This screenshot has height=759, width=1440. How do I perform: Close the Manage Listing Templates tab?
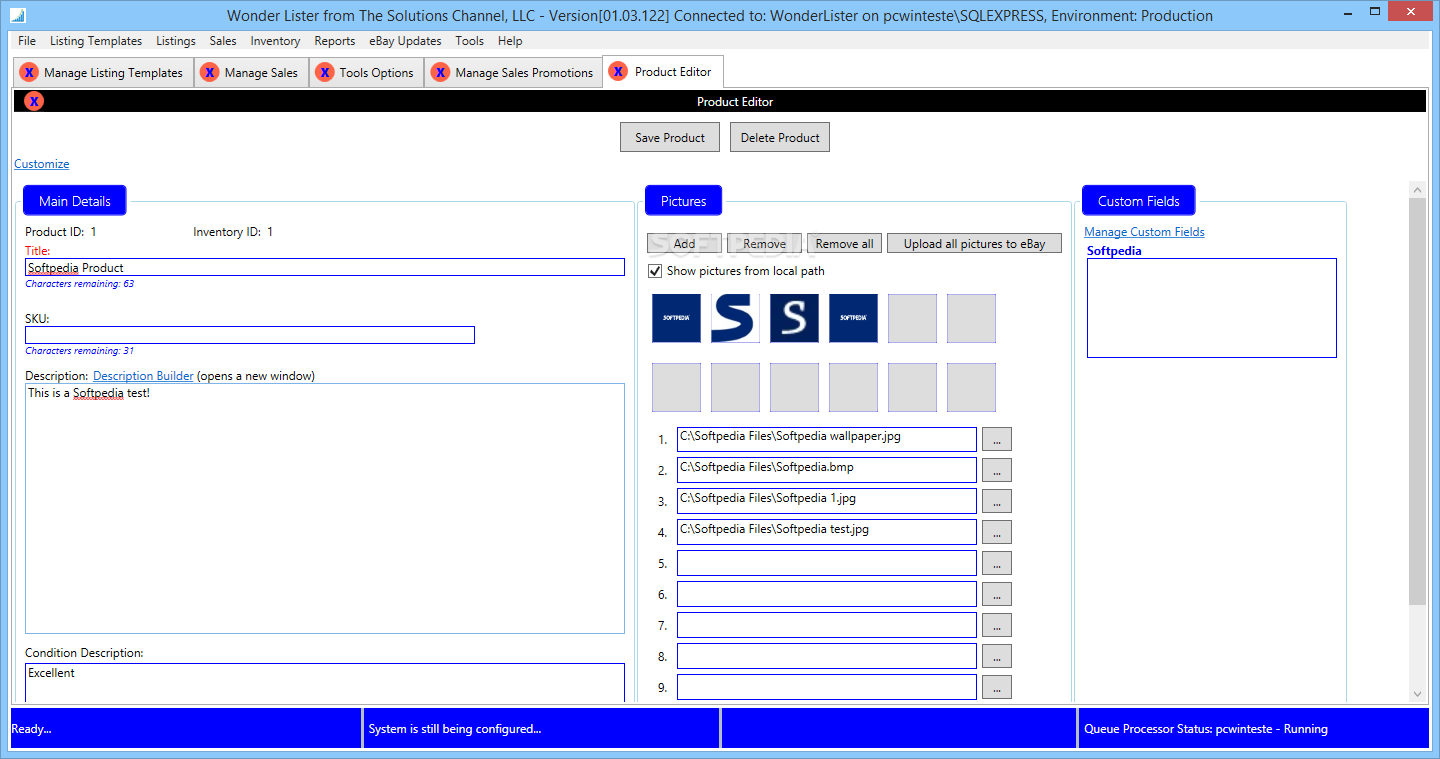tap(29, 72)
